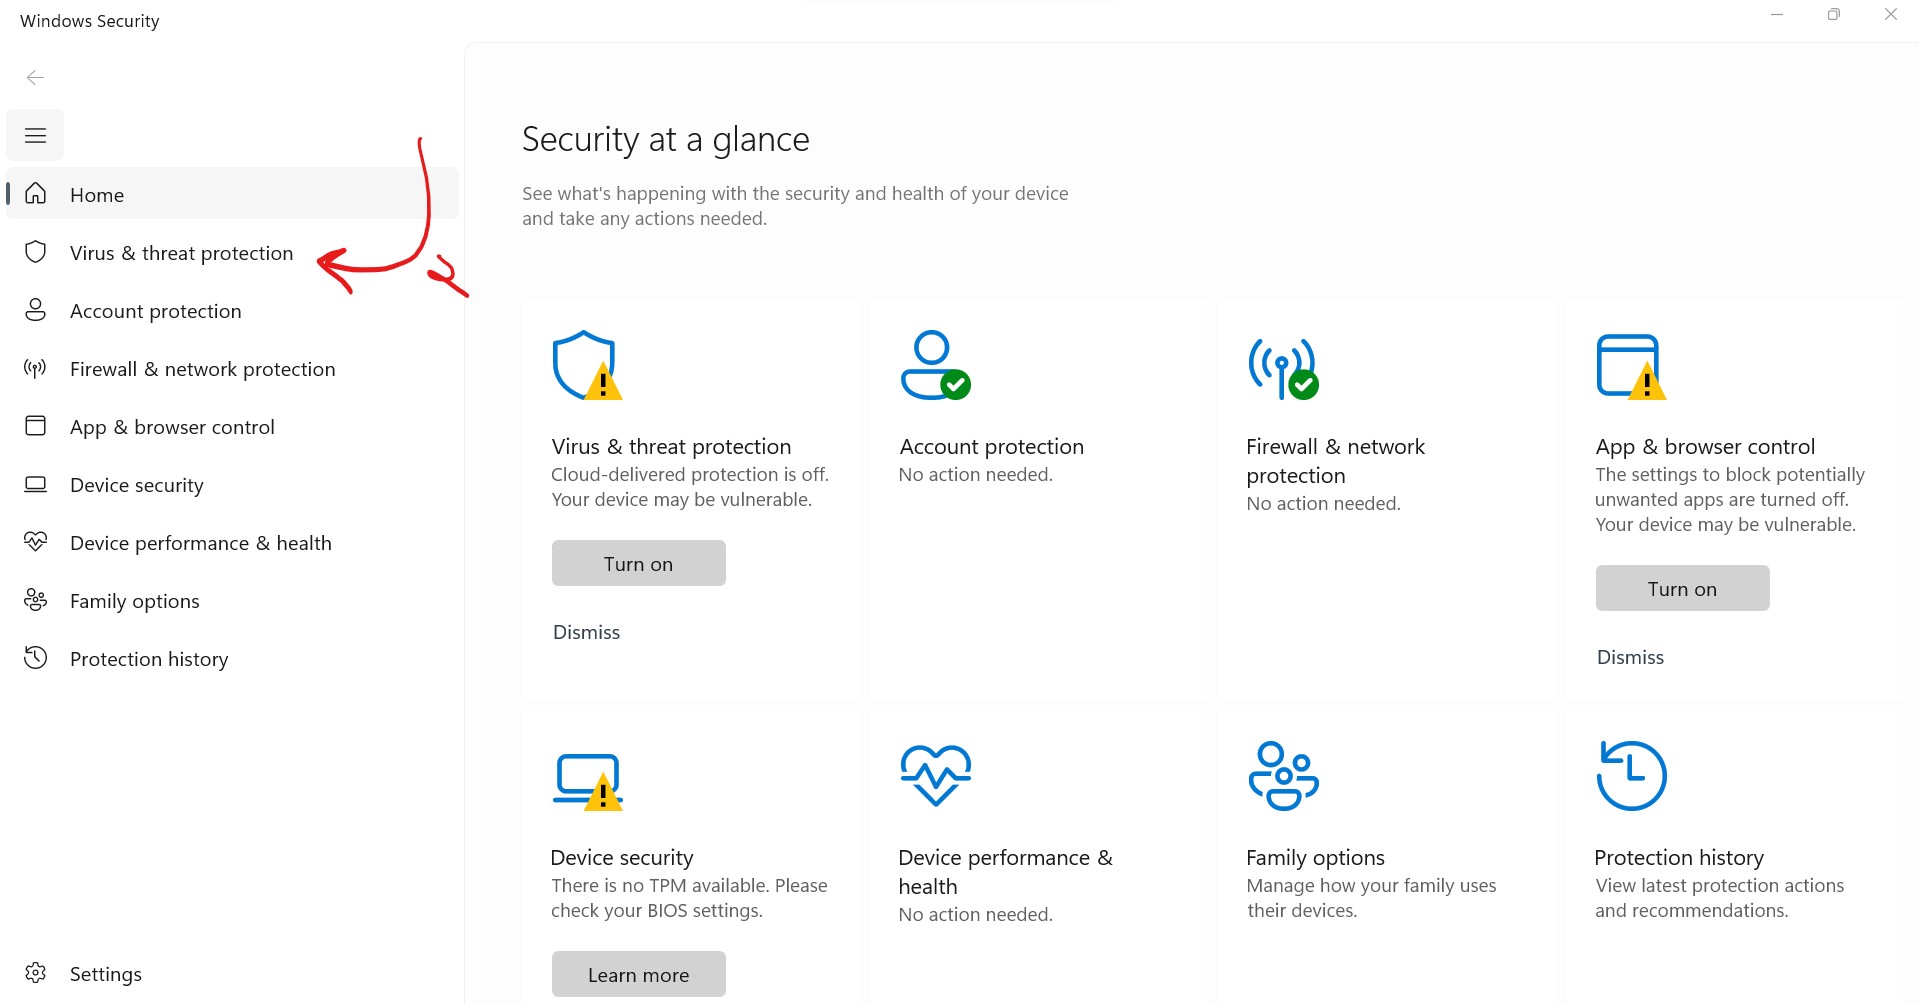
Task: Click the large Protection history clock icon
Action: pos(1631,775)
